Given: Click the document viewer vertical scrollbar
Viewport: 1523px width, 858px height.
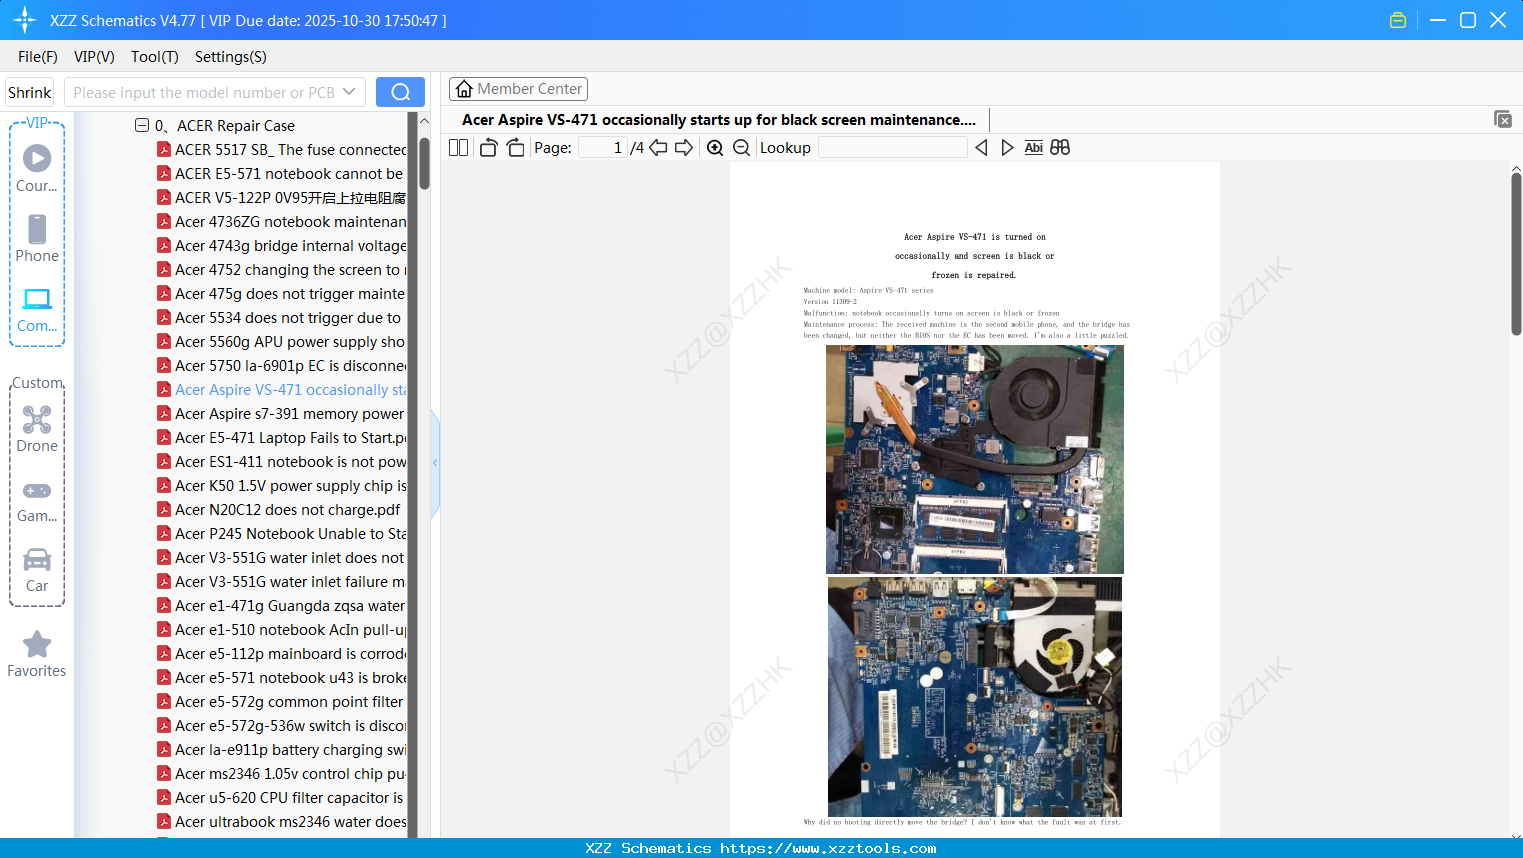Looking at the screenshot, I should click(1516, 254).
